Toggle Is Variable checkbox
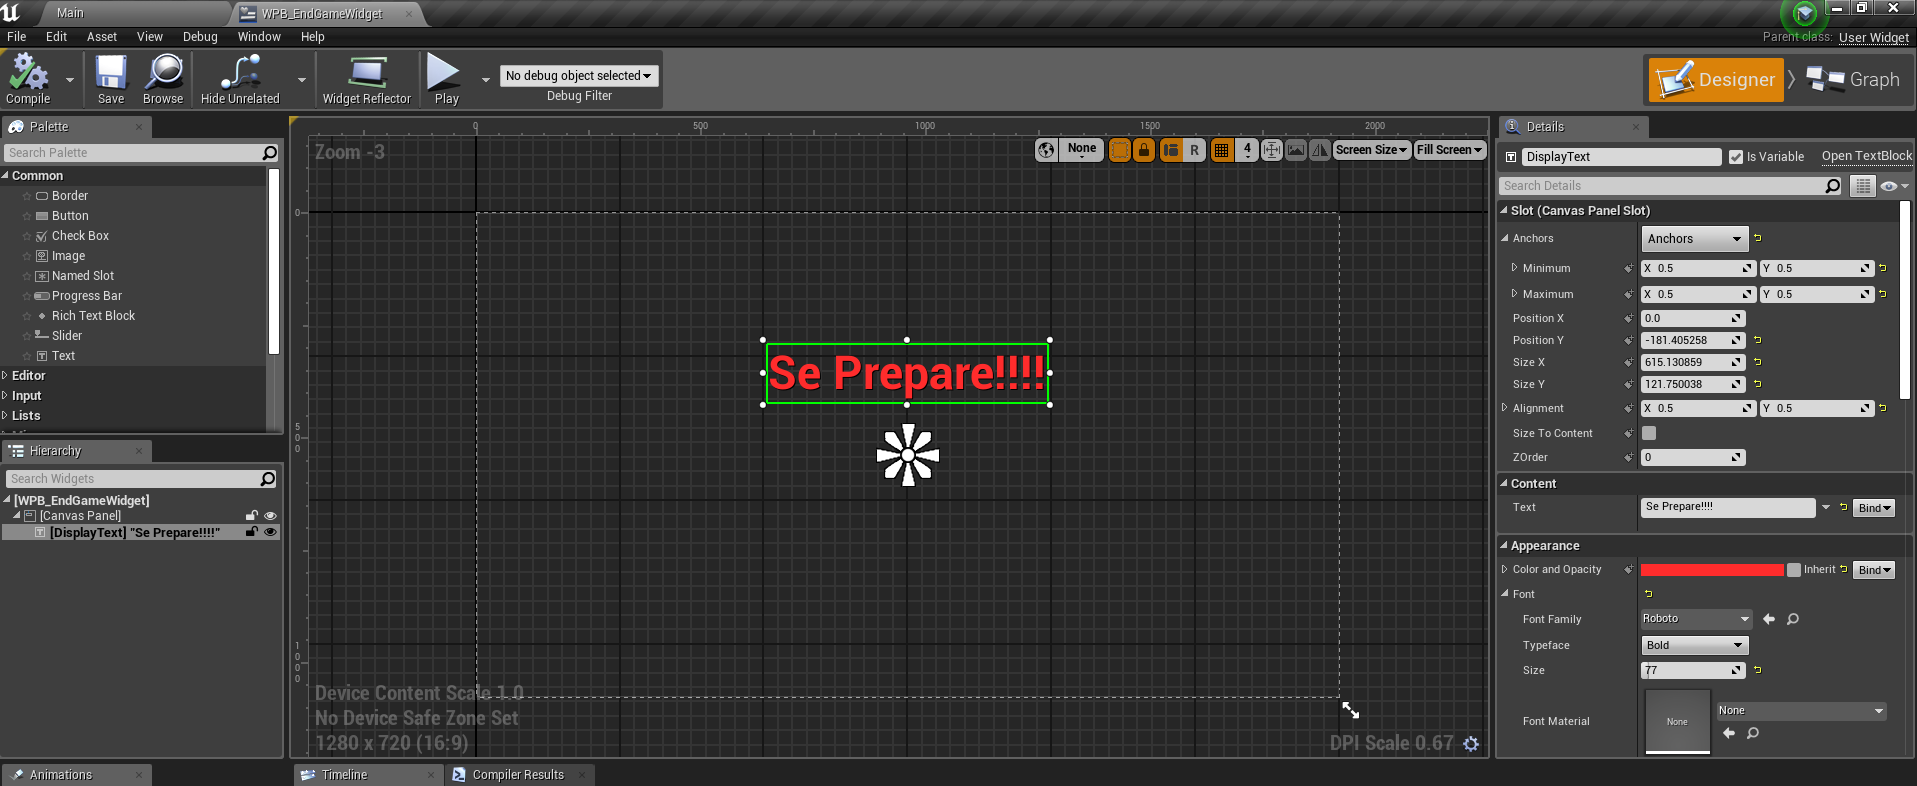This screenshot has width=1917, height=786. [1736, 157]
